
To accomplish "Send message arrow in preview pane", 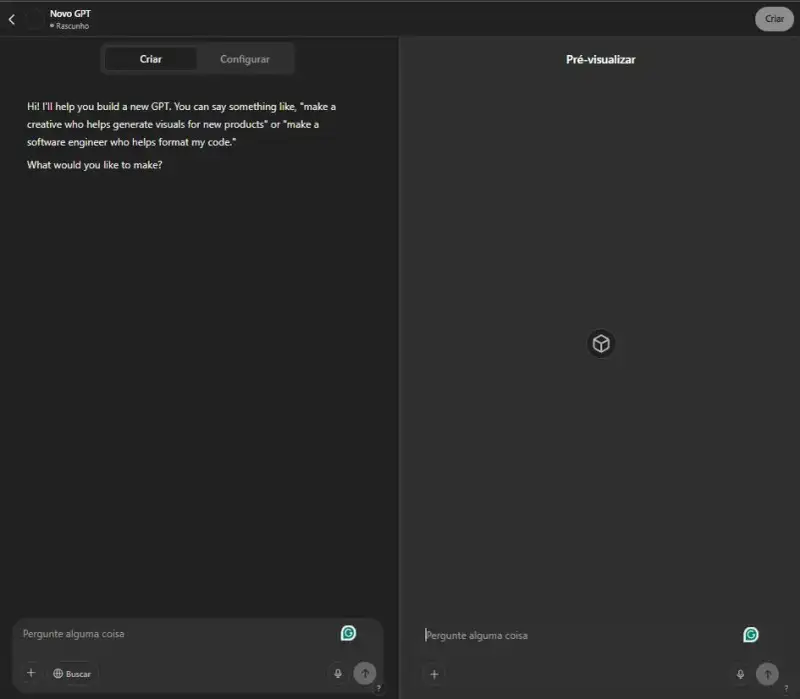I will tap(767, 674).
